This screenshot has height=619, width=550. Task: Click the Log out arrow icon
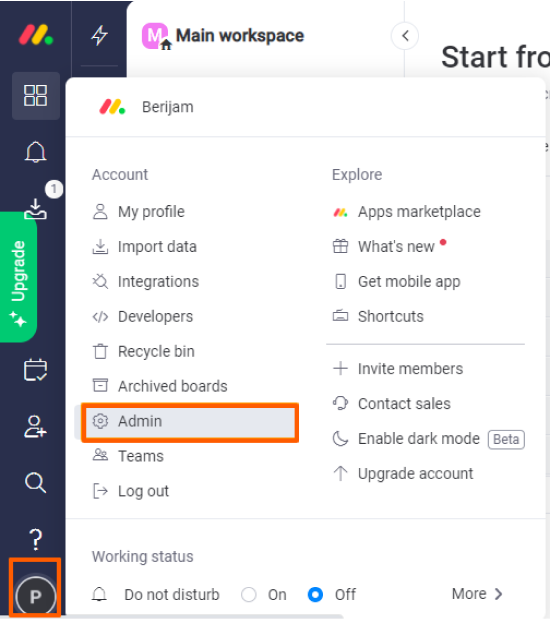coord(100,491)
